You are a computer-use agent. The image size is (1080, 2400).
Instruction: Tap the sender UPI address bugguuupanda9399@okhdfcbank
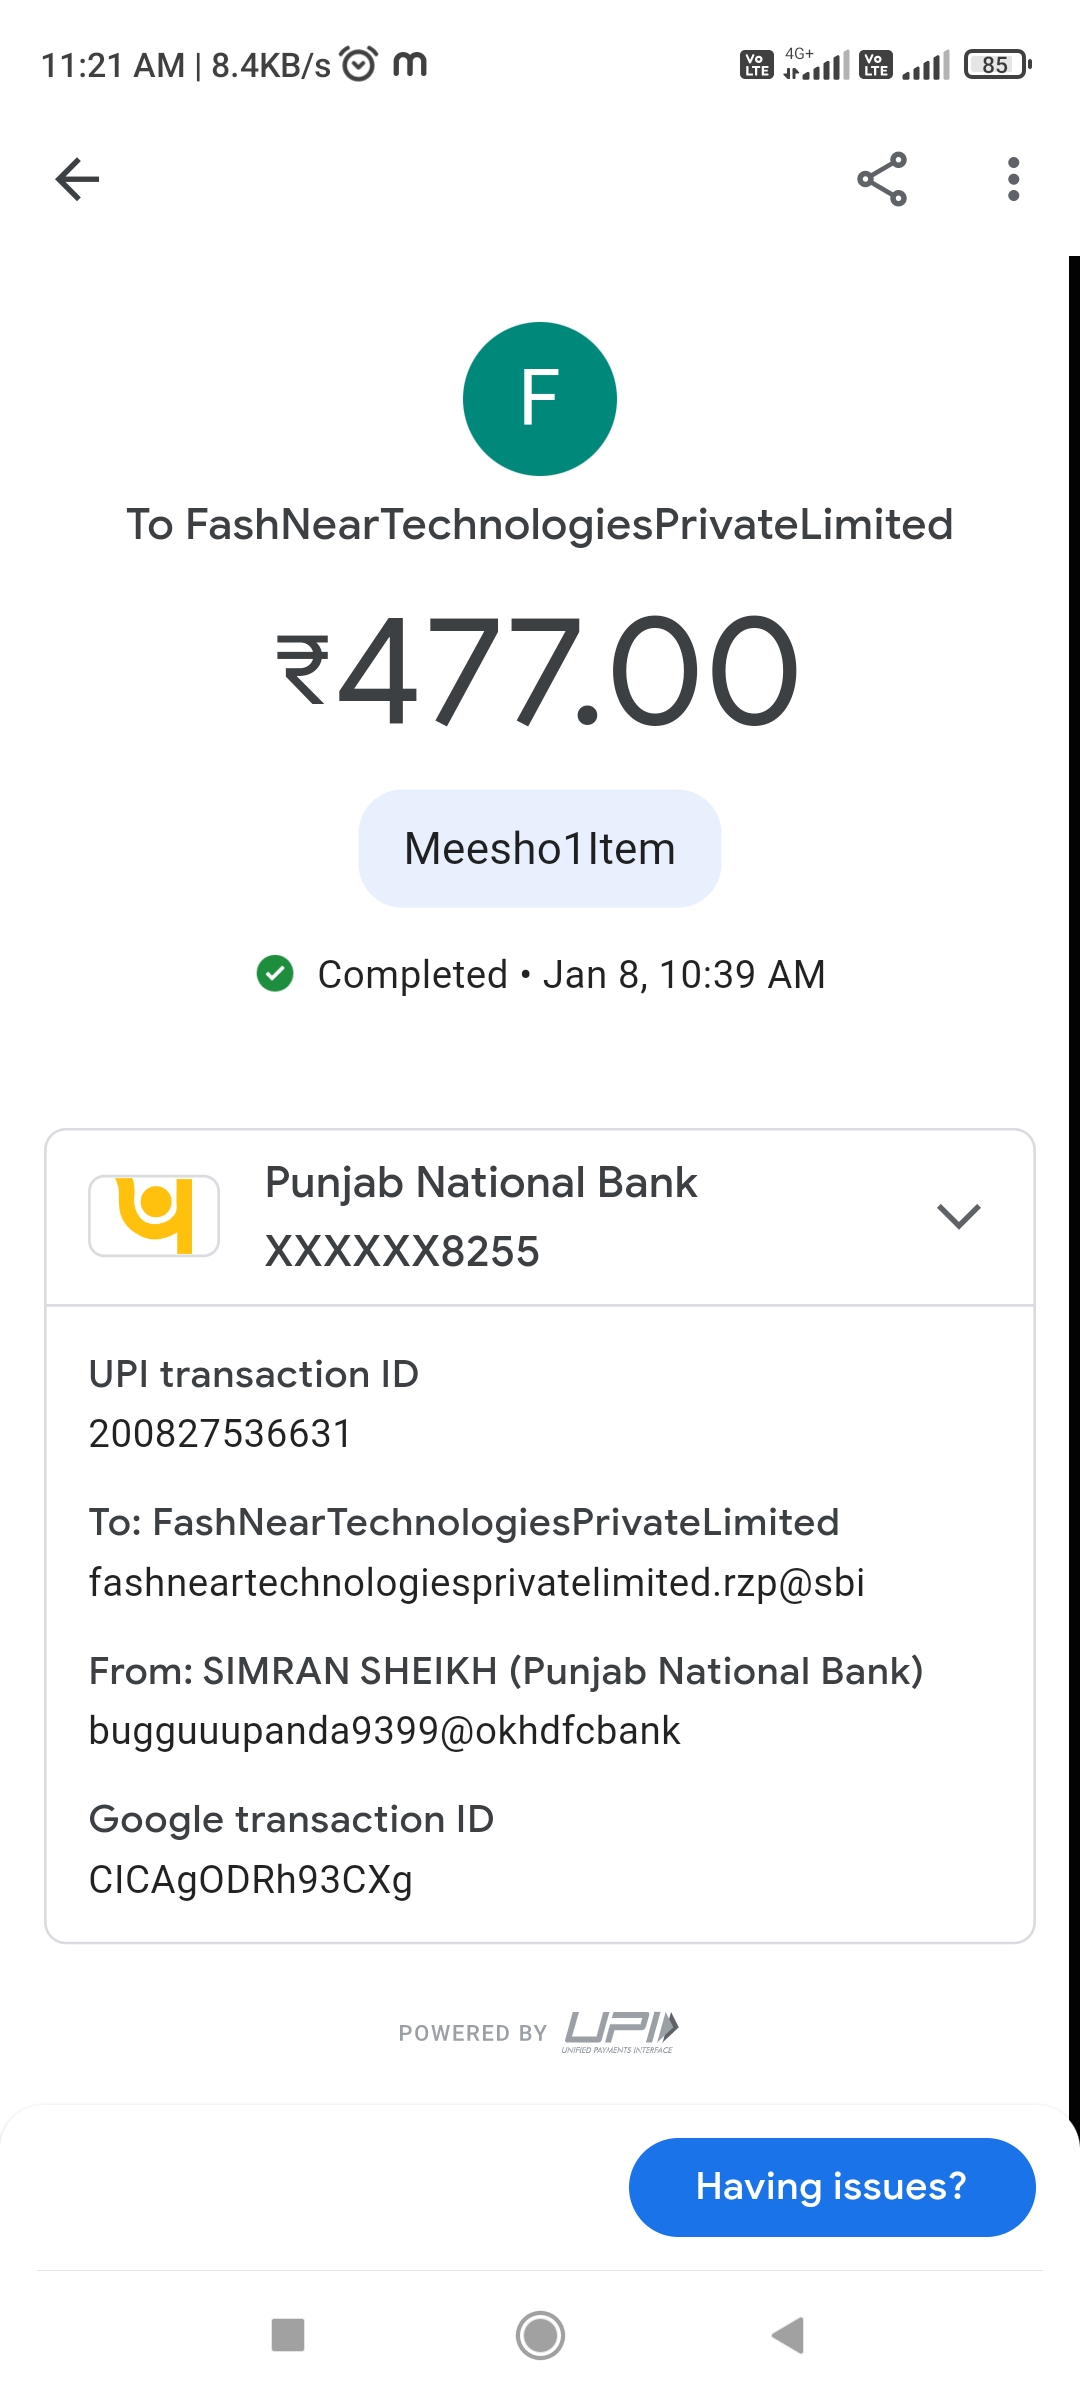click(384, 1731)
